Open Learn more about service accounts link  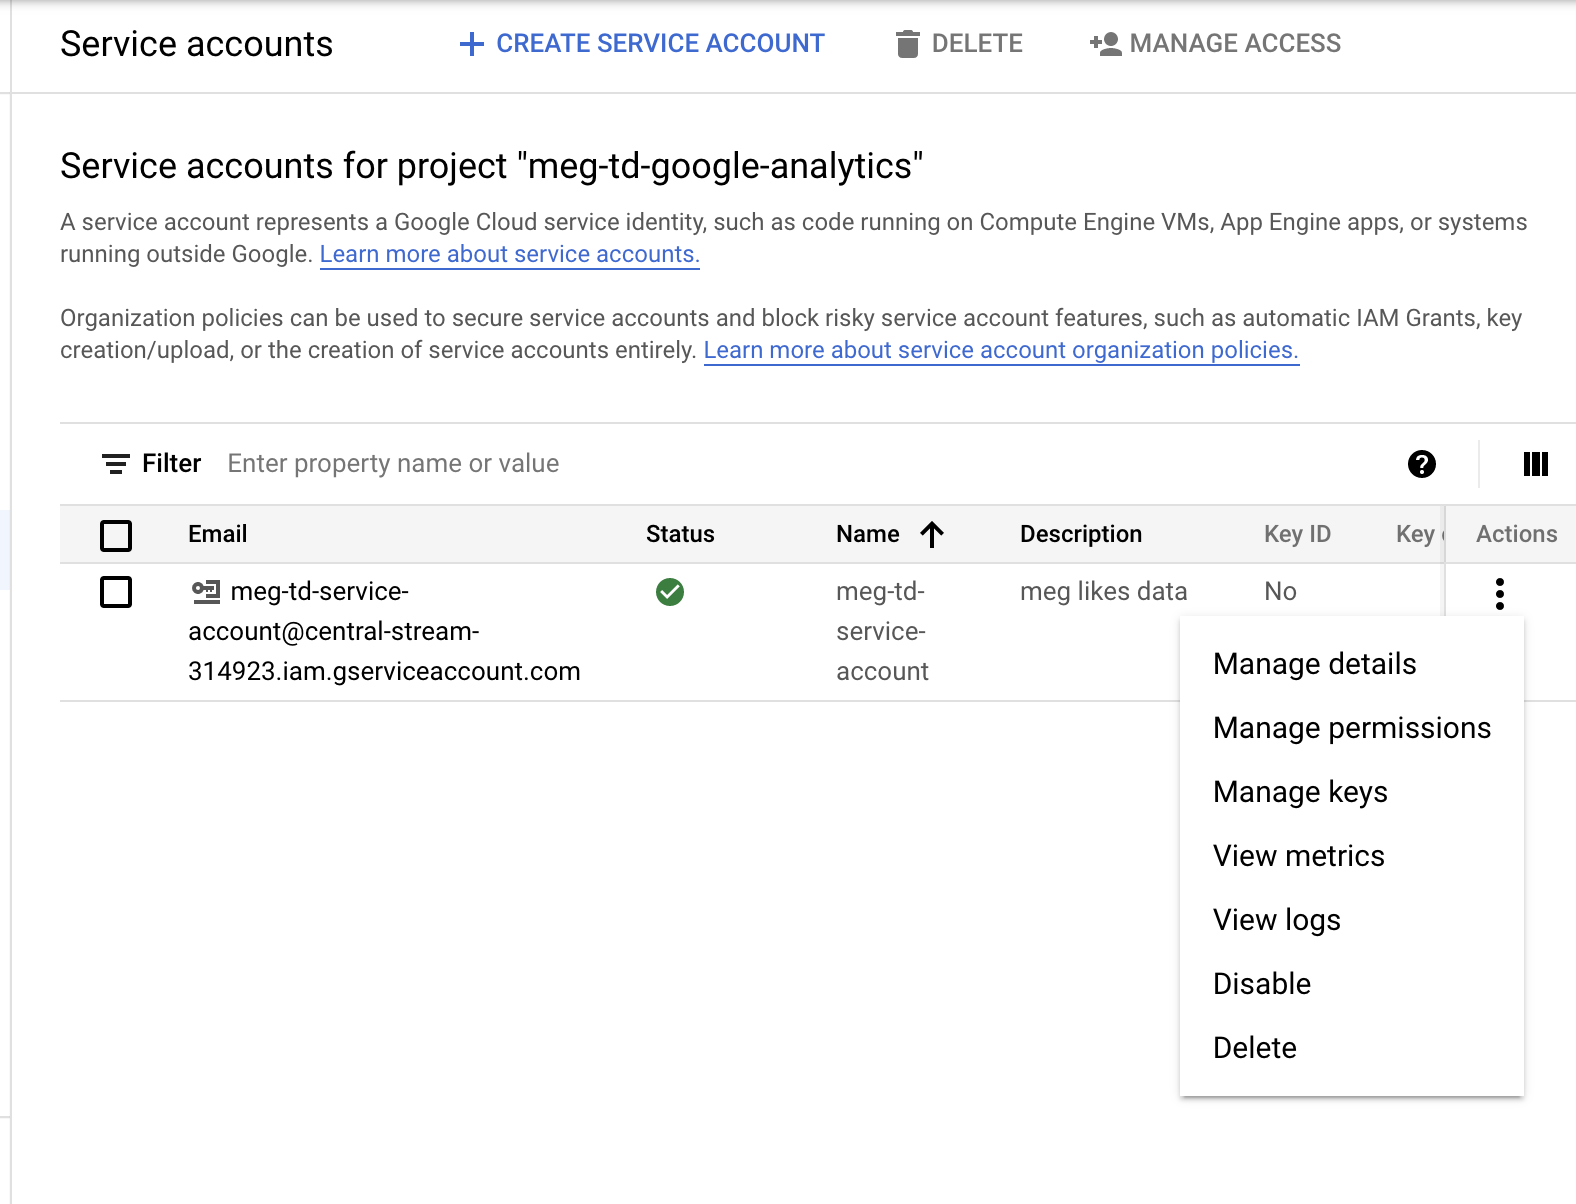pyautogui.click(x=509, y=255)
